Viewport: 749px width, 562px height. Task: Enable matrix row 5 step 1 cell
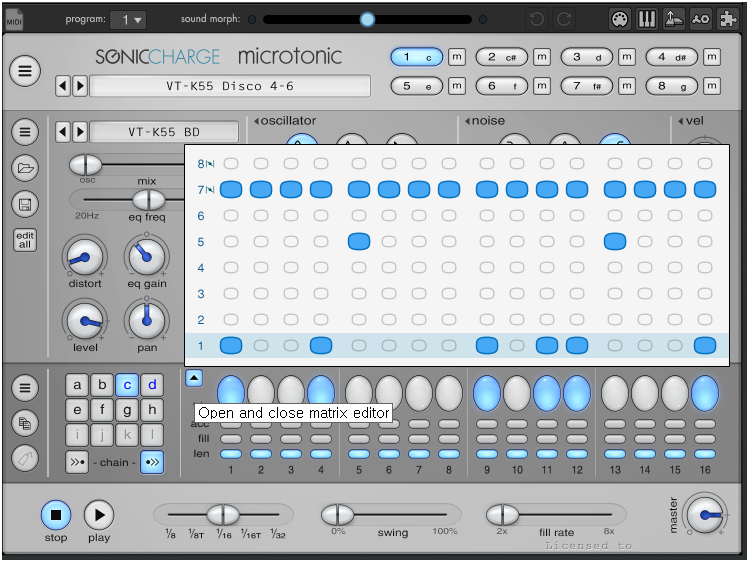click(x=231, y=242)
